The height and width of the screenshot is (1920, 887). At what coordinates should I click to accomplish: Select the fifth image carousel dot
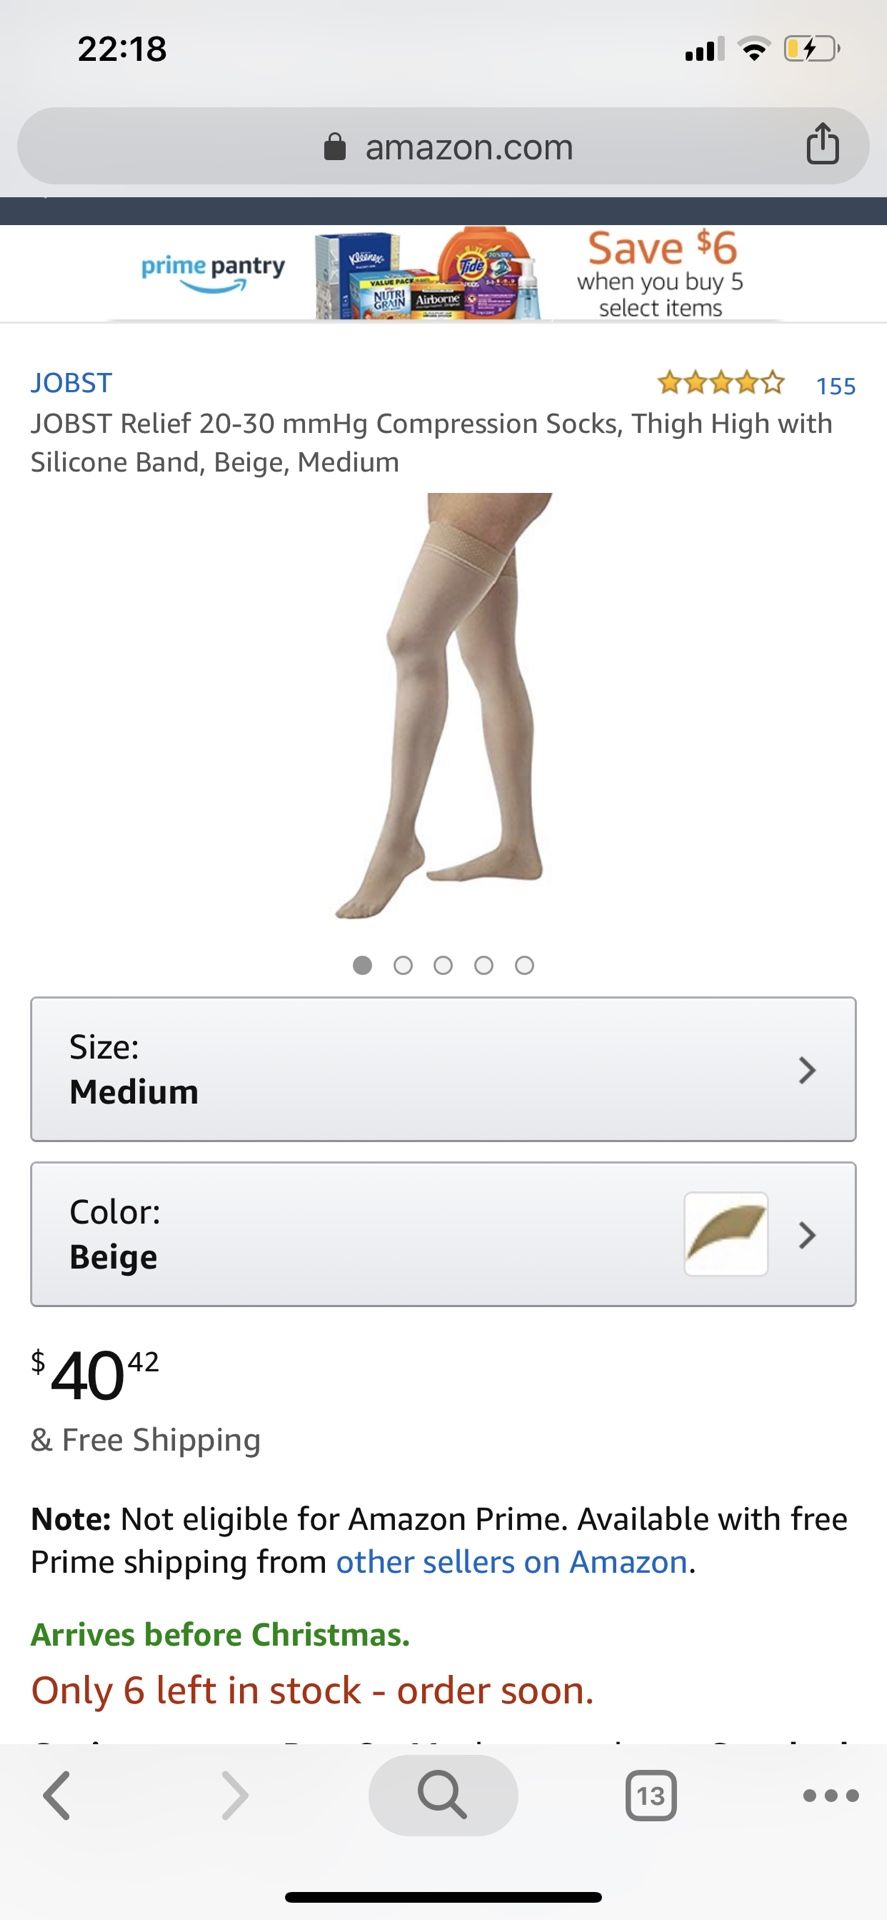tap(524, 965)
